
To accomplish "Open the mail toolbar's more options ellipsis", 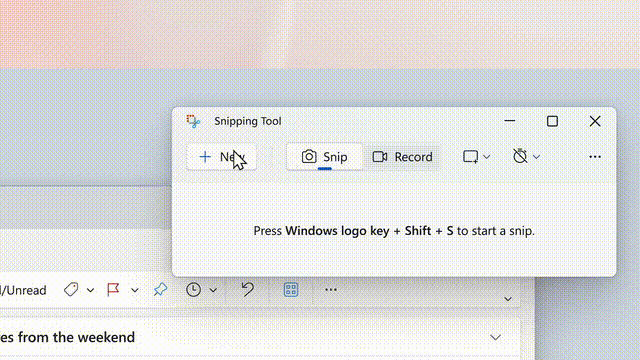I will 331,290.
